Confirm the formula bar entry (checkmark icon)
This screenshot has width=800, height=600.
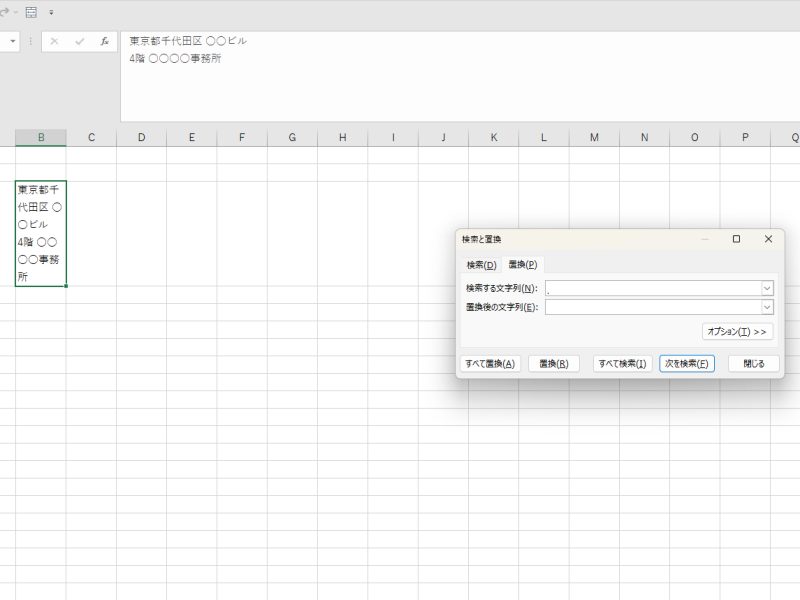click(x=79, y=41)
